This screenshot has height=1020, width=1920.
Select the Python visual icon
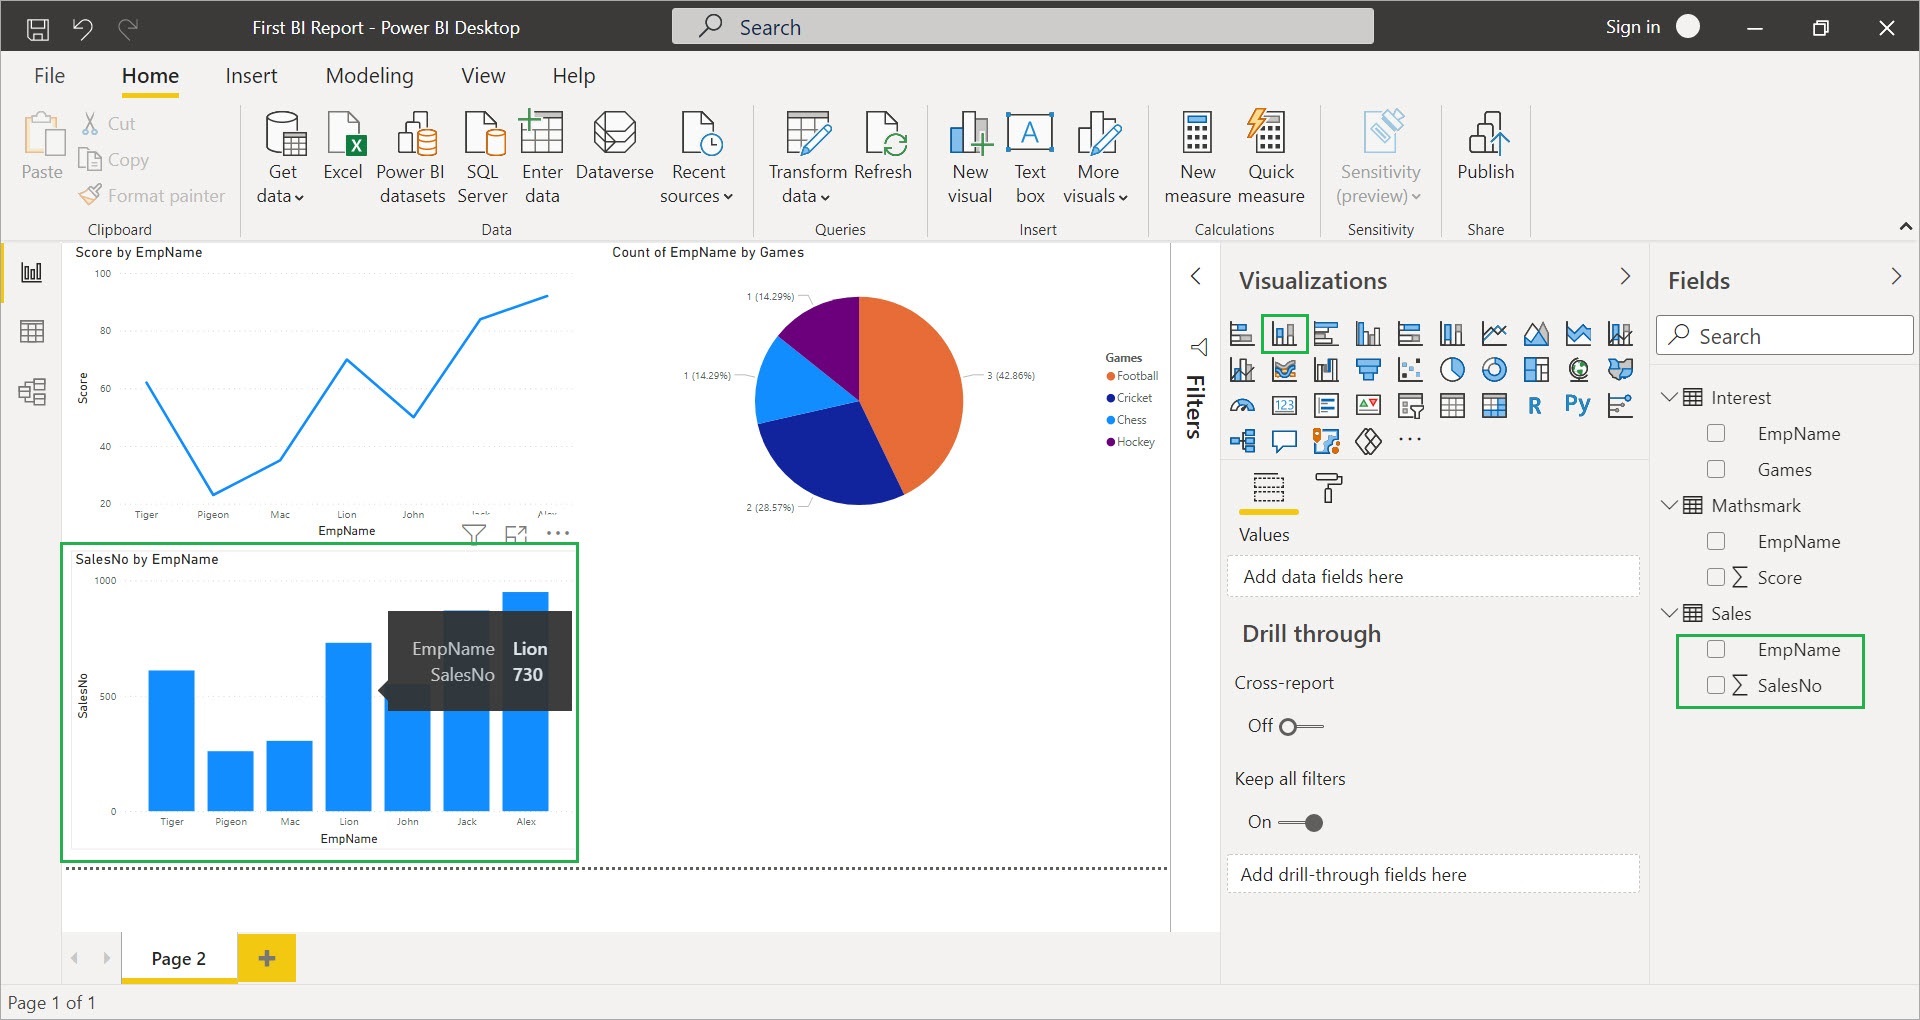(x=1577, y=405)
